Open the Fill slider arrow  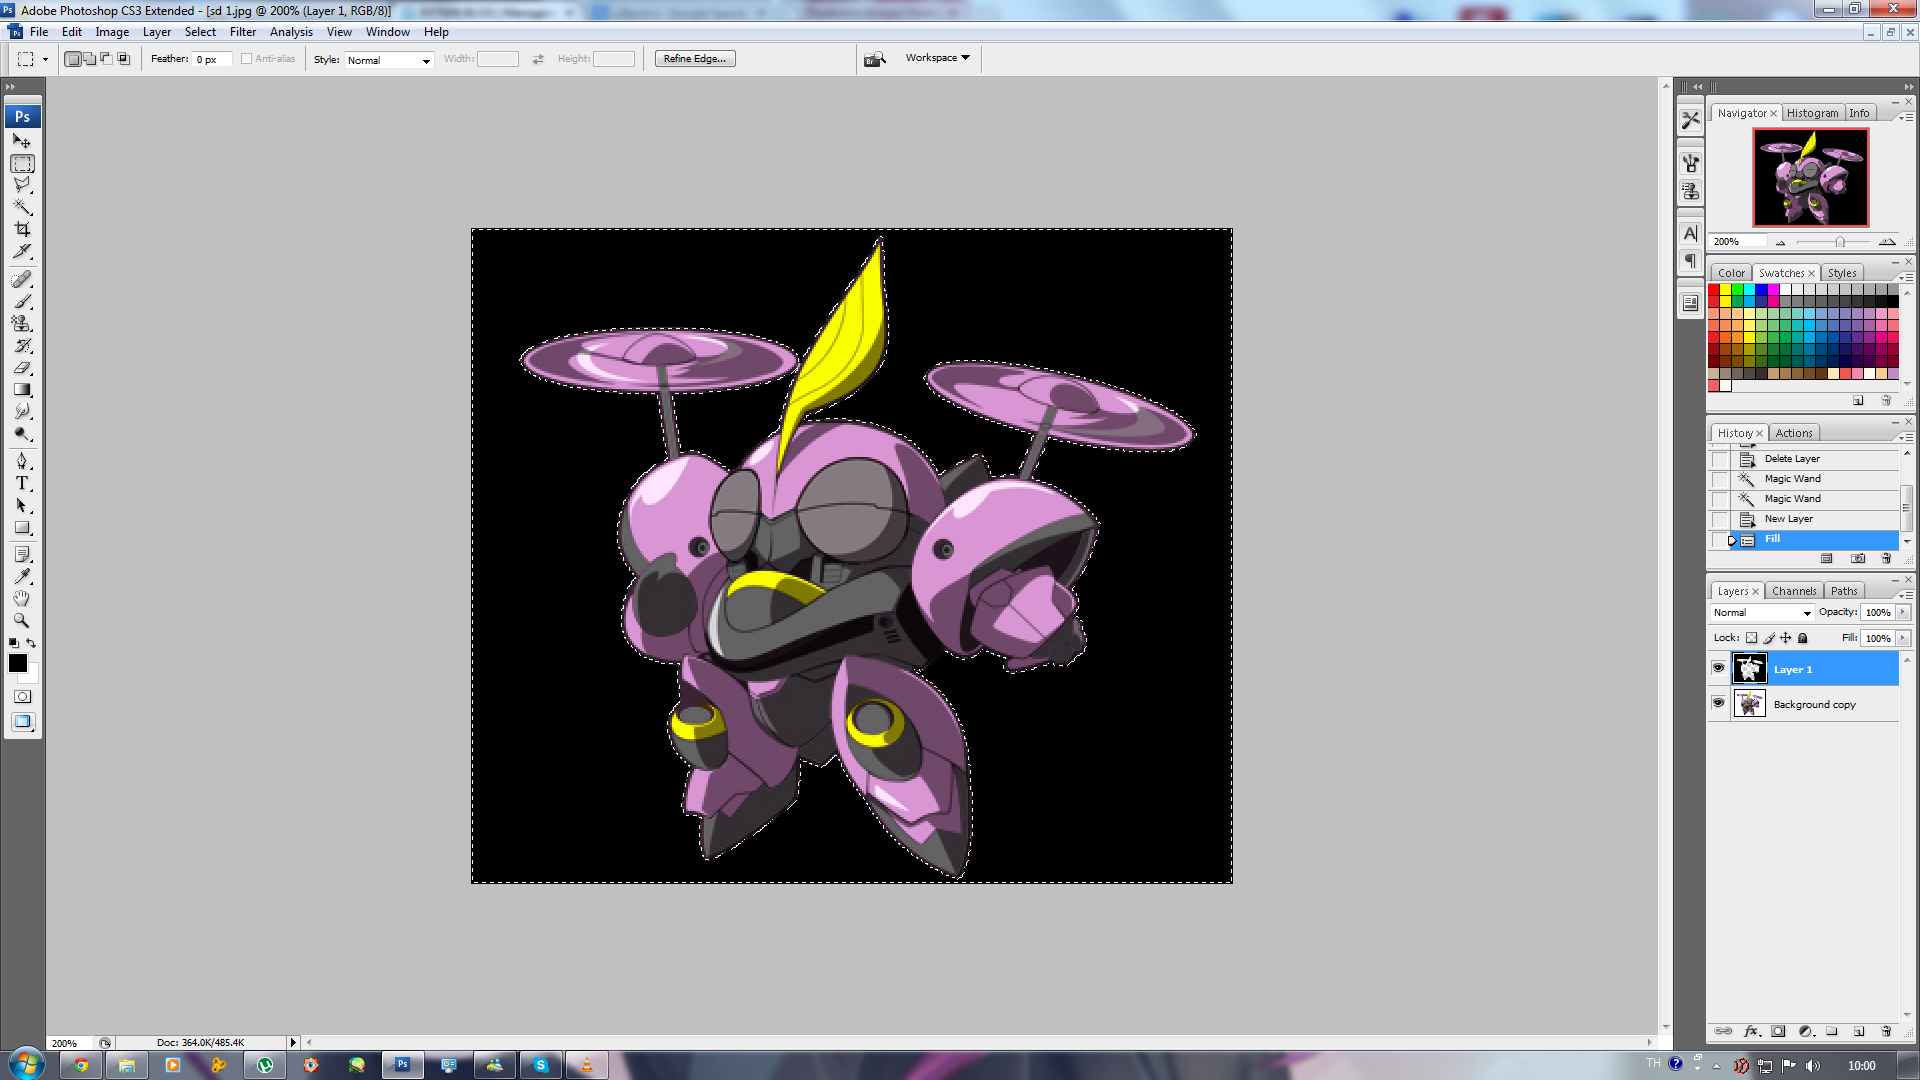pos(1903,638)
